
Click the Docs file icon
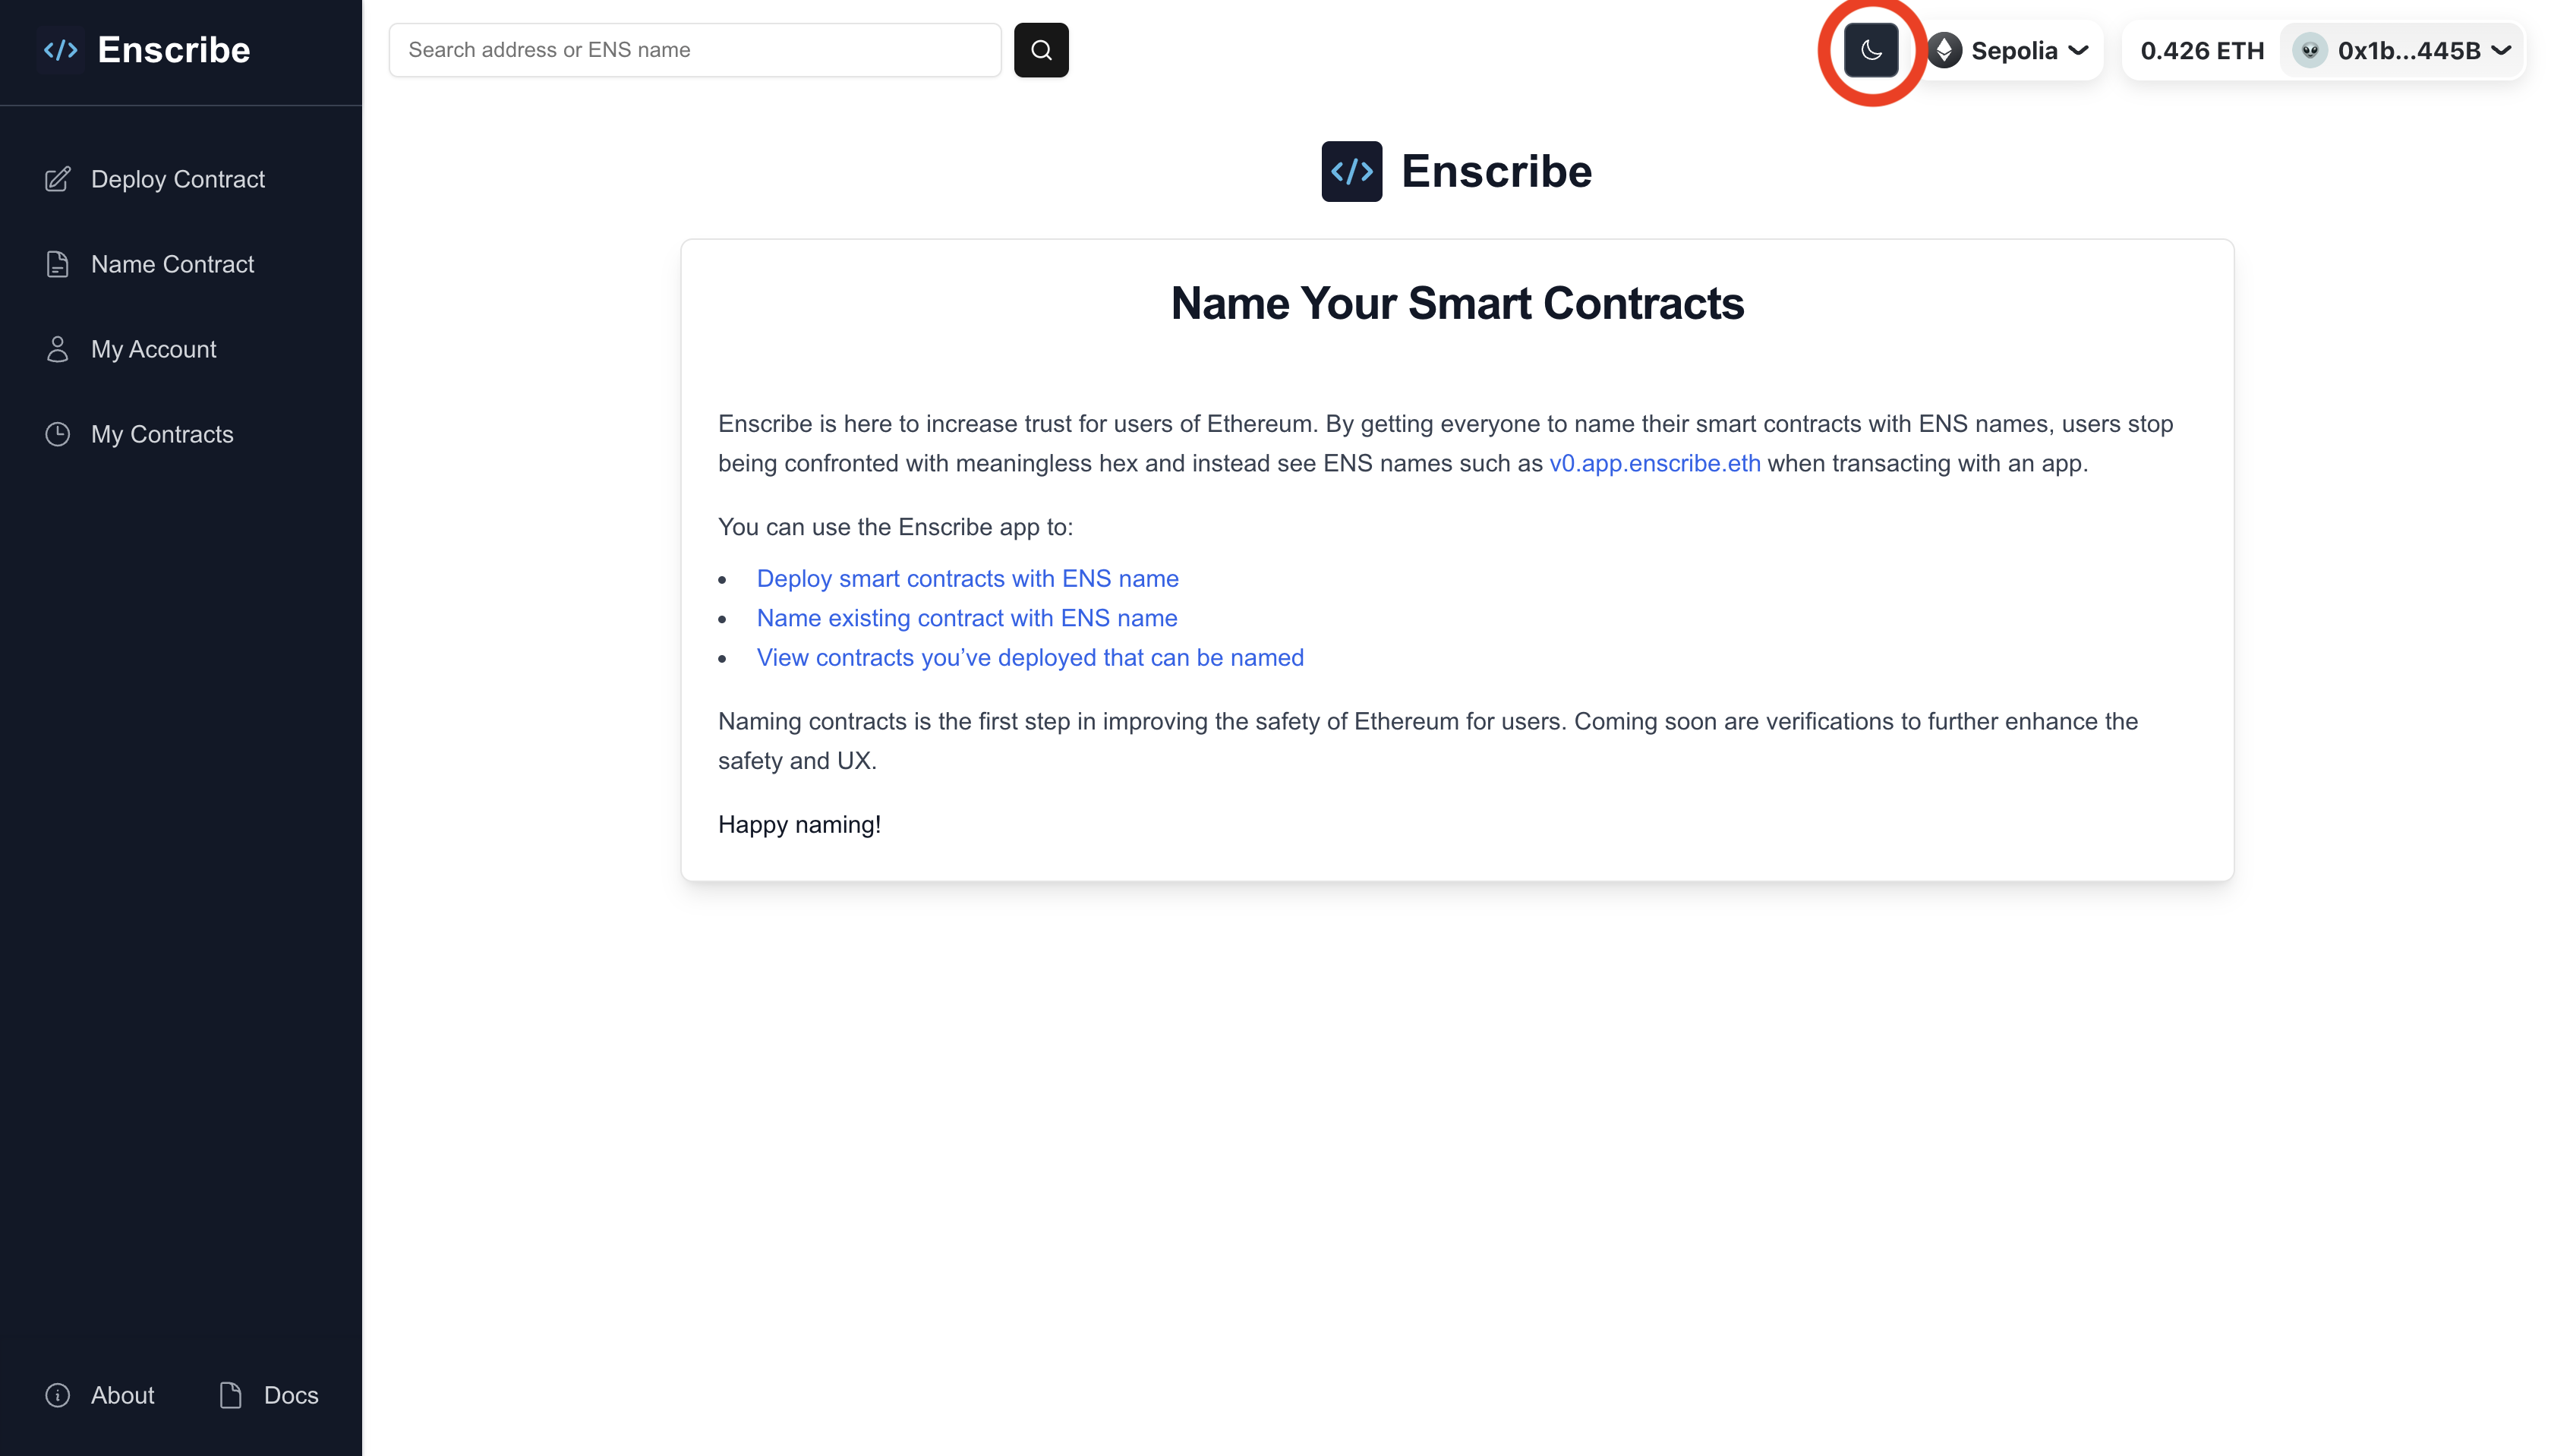pyautogui.click(x=231, y=1395)
